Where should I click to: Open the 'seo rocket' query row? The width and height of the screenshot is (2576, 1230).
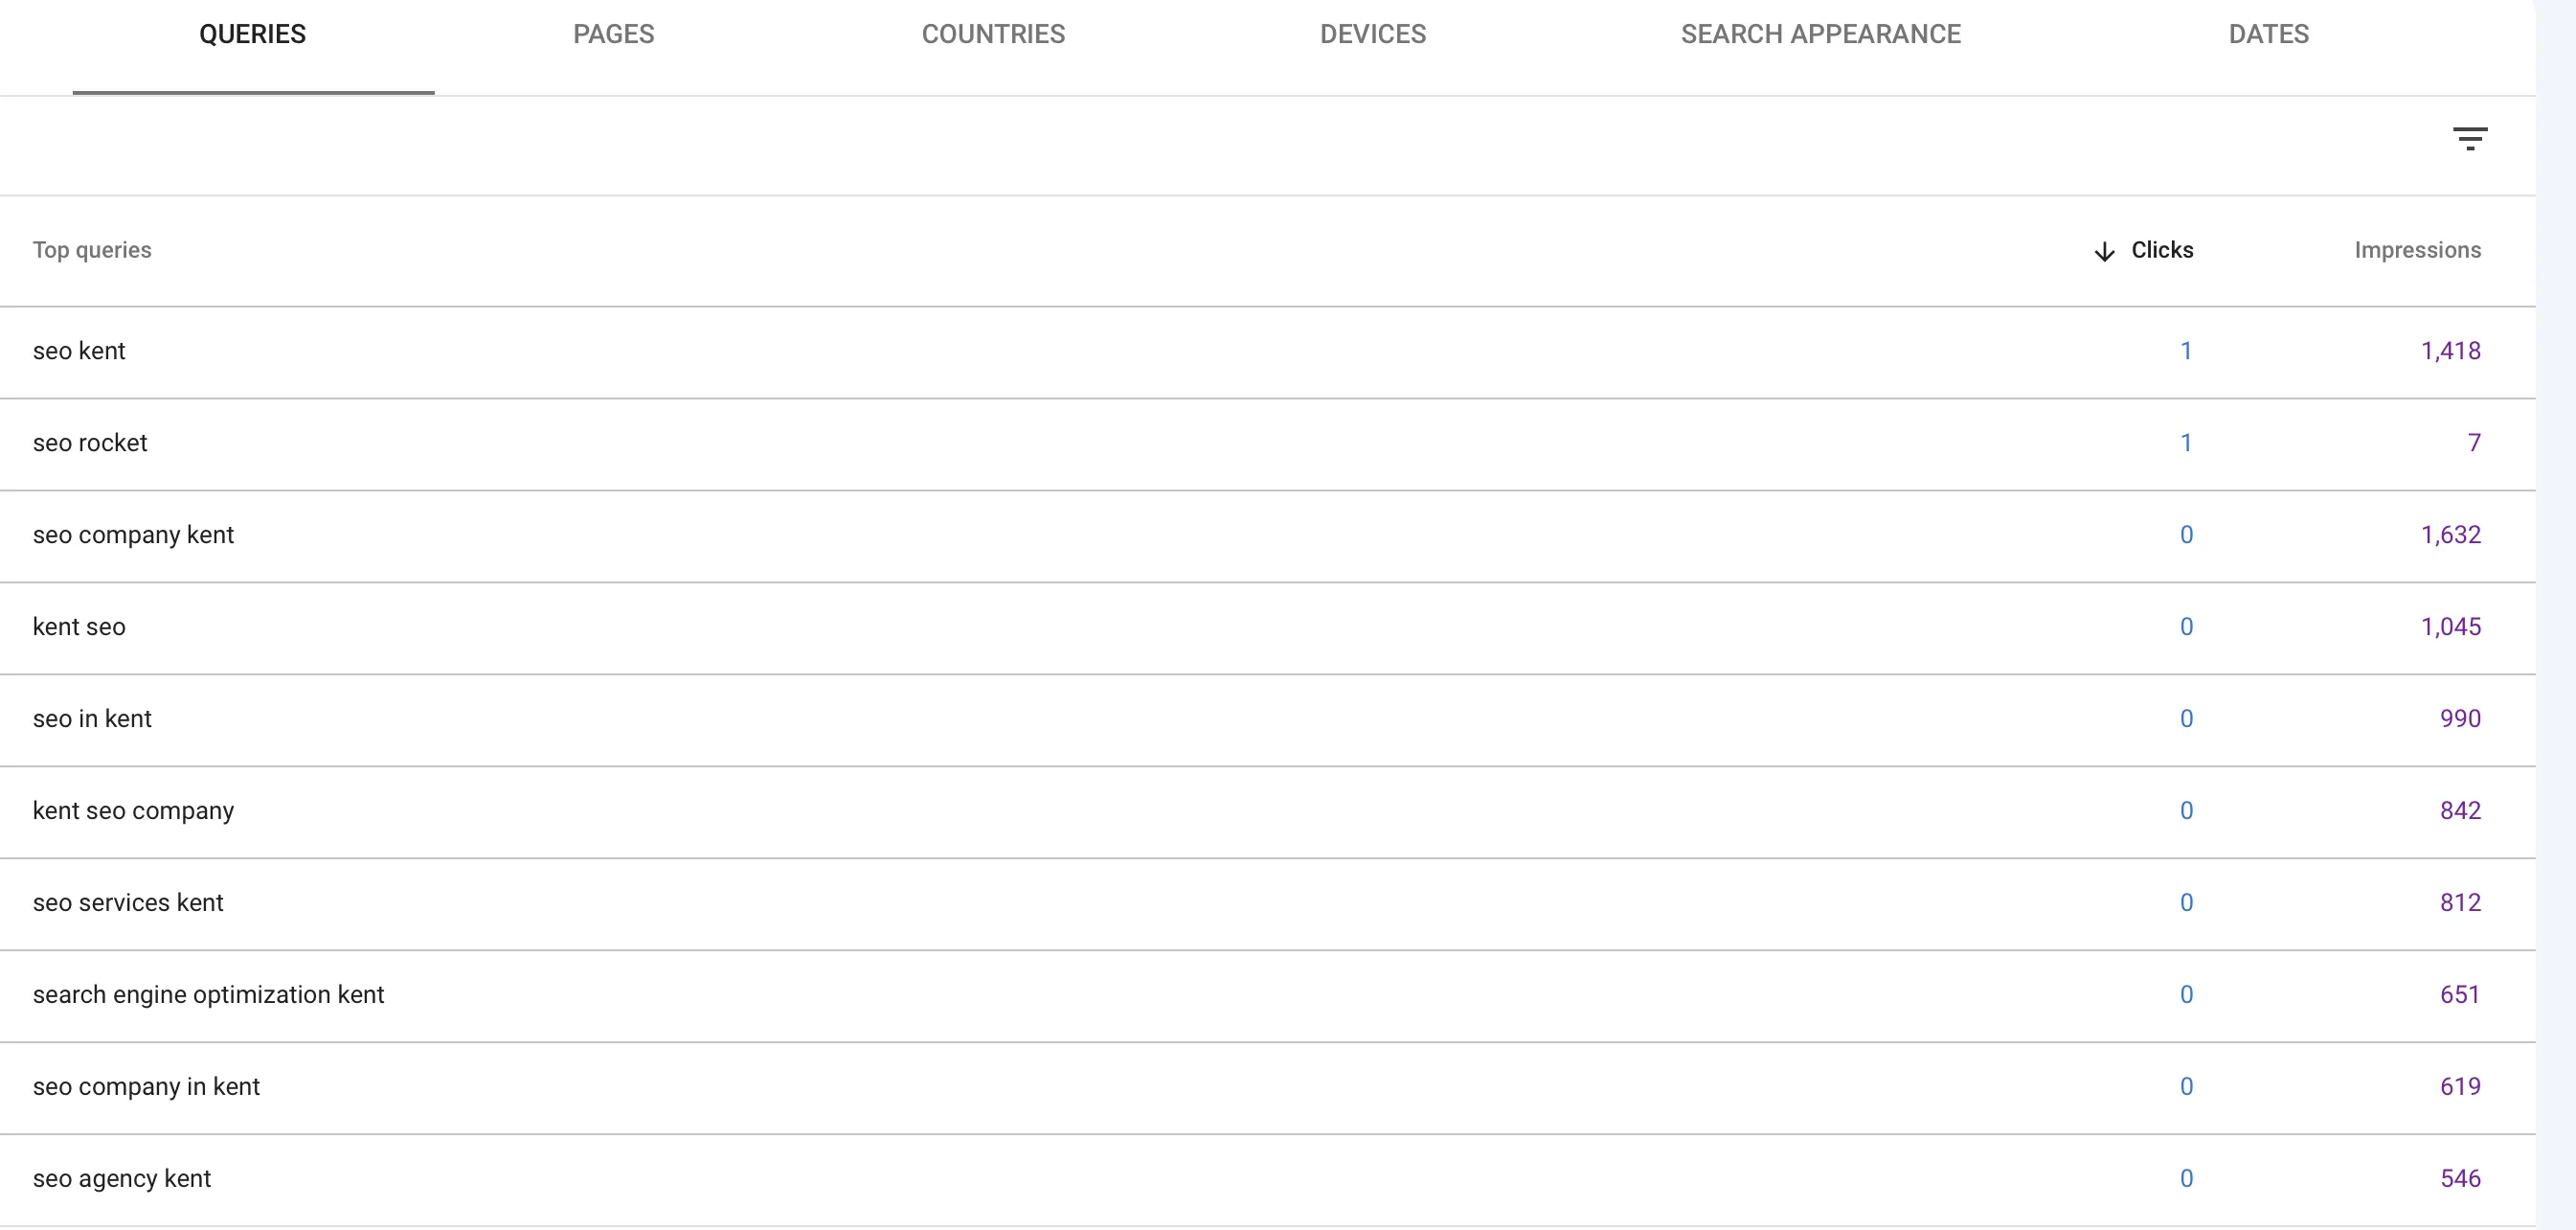coord(1267,444)
